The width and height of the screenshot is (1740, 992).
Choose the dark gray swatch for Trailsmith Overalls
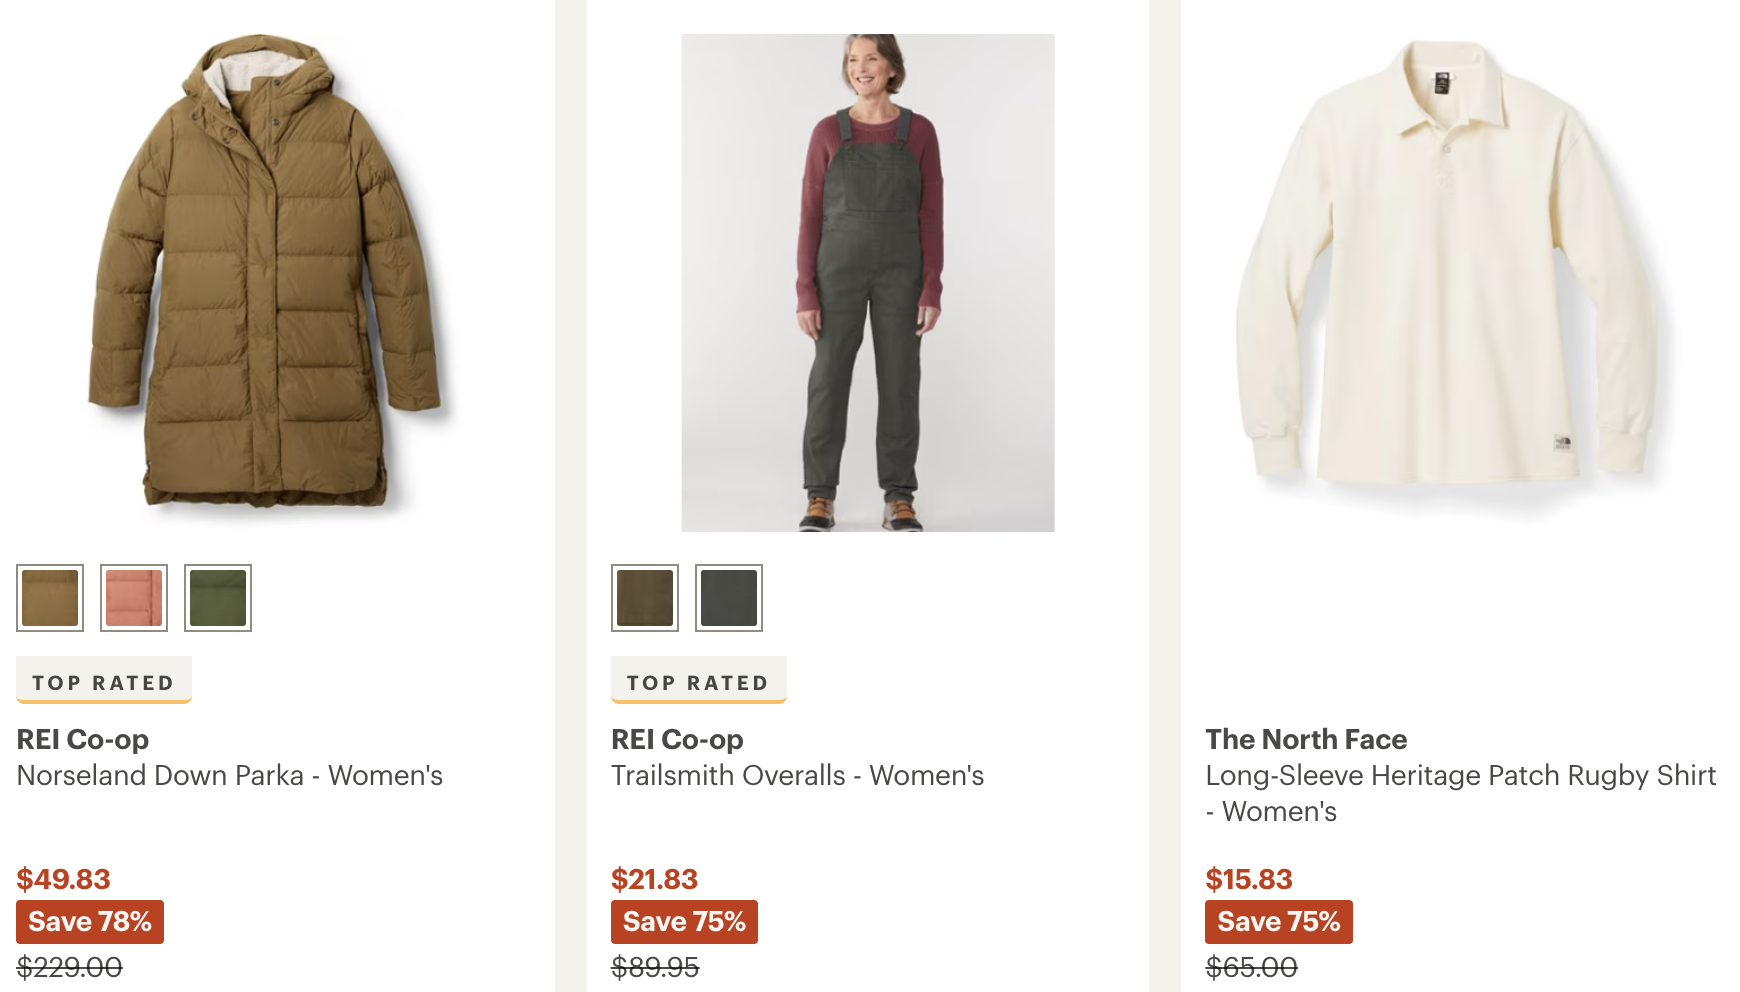(x=729, y=598)
